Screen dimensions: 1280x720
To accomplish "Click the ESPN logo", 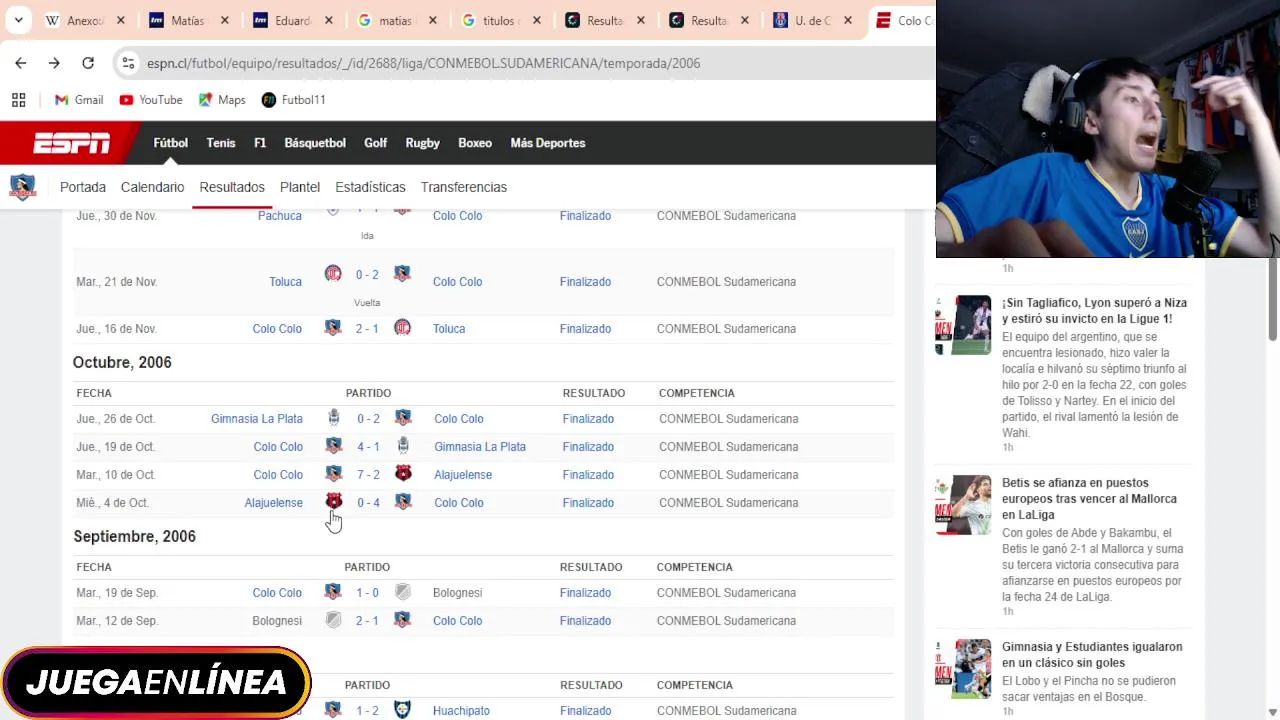I will pyautogui.click(x=72, y=143).
